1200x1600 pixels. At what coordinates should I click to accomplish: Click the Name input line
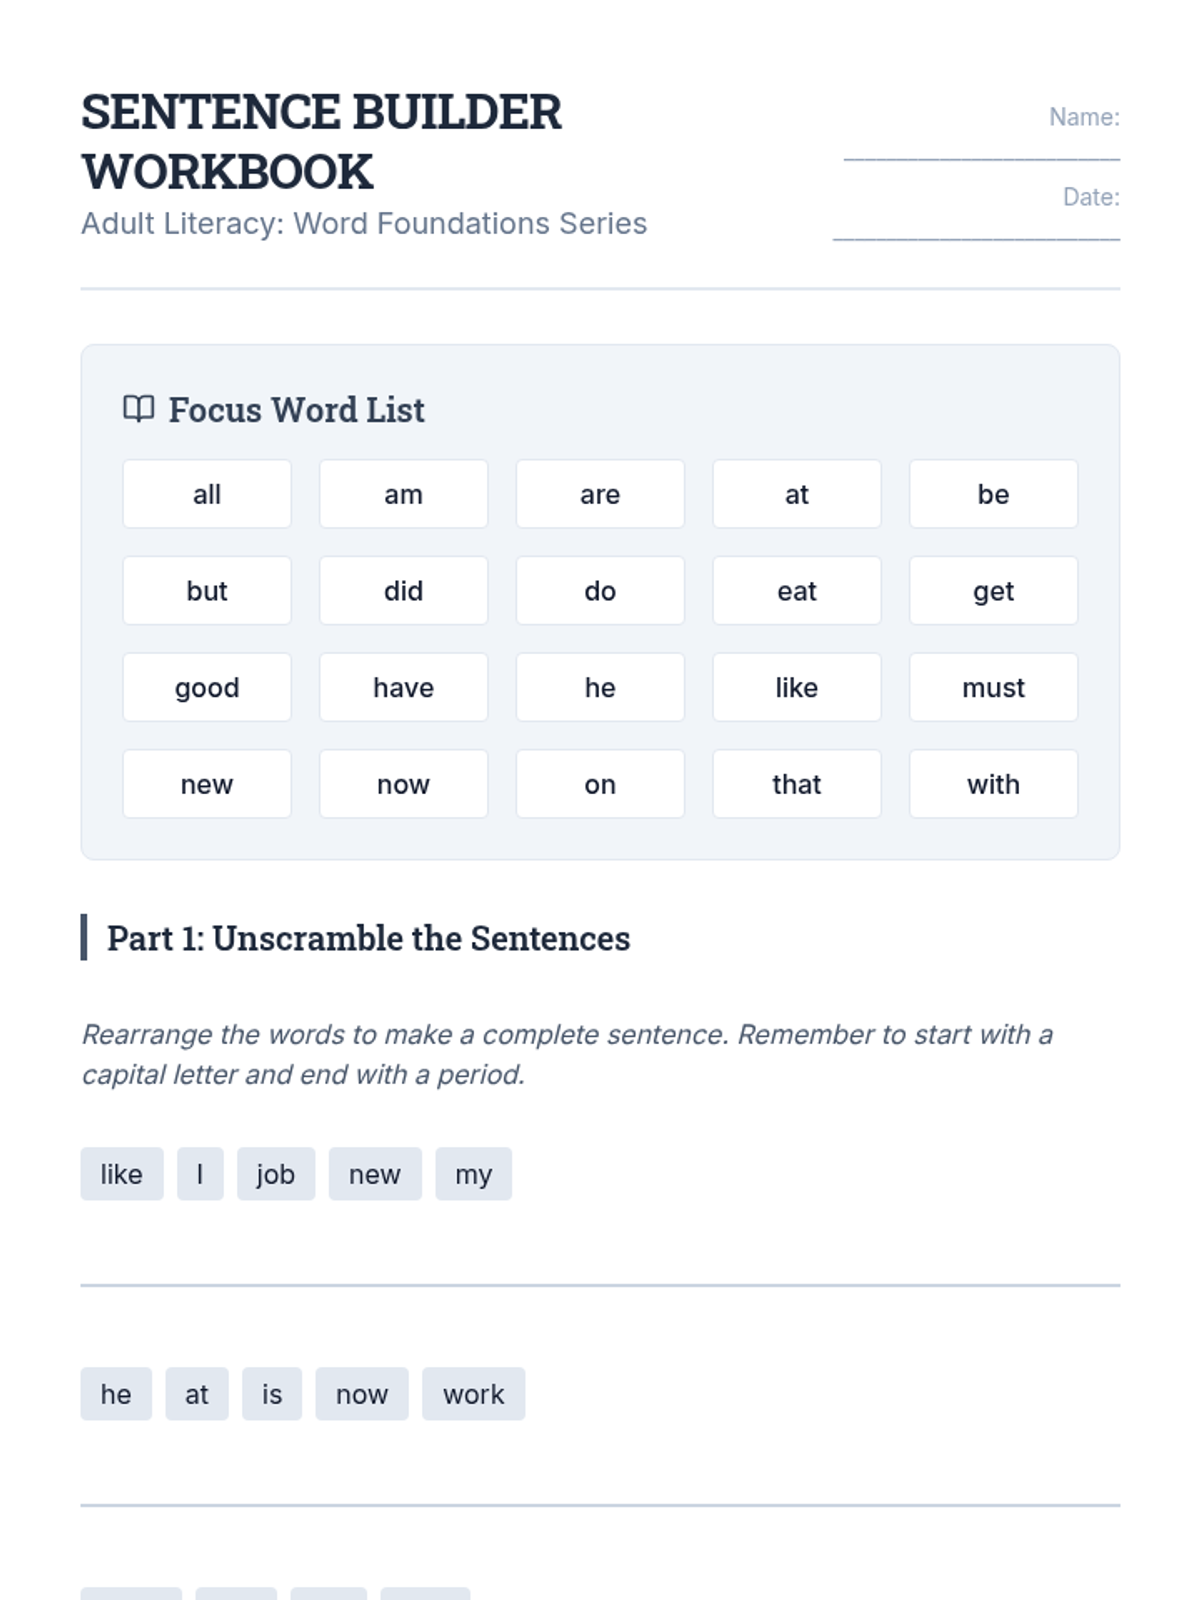coord(981,150)
